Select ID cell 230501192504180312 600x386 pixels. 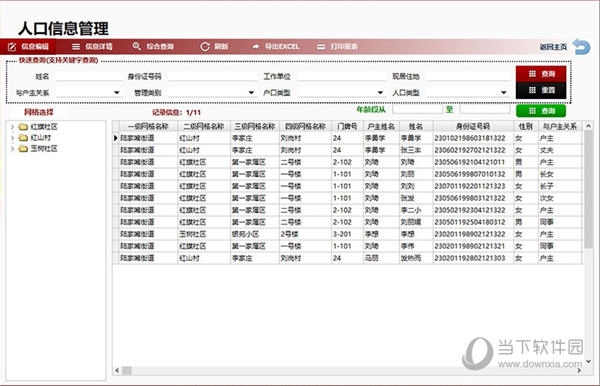473,222
